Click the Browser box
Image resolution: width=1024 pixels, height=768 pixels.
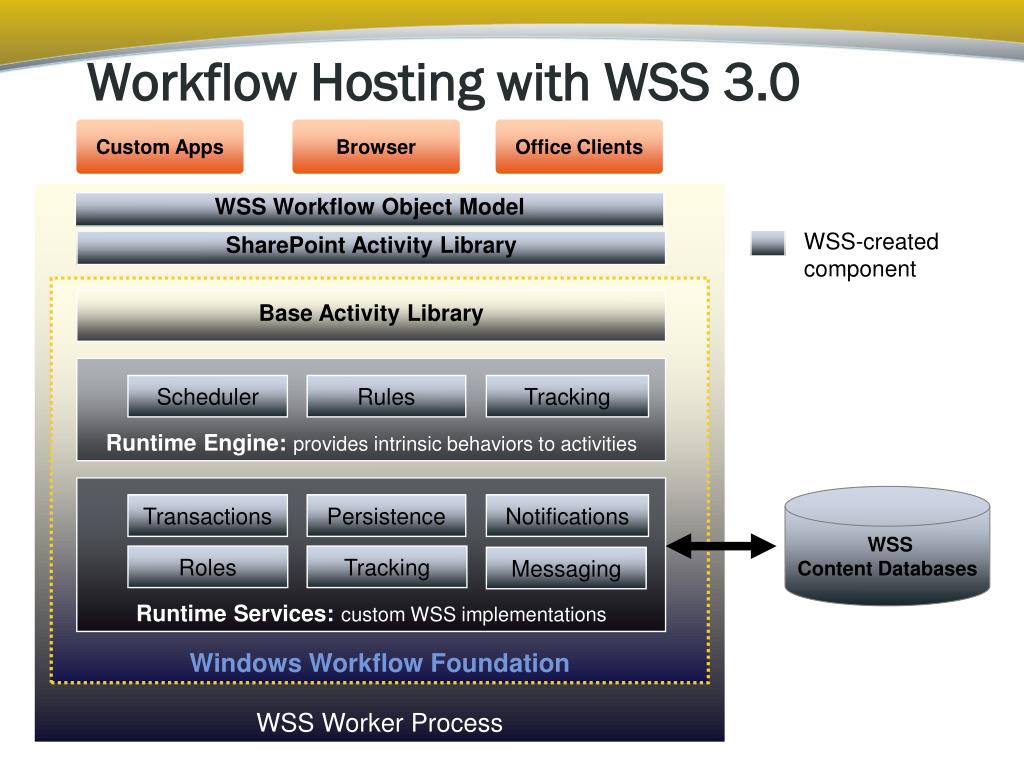[376, 147]
